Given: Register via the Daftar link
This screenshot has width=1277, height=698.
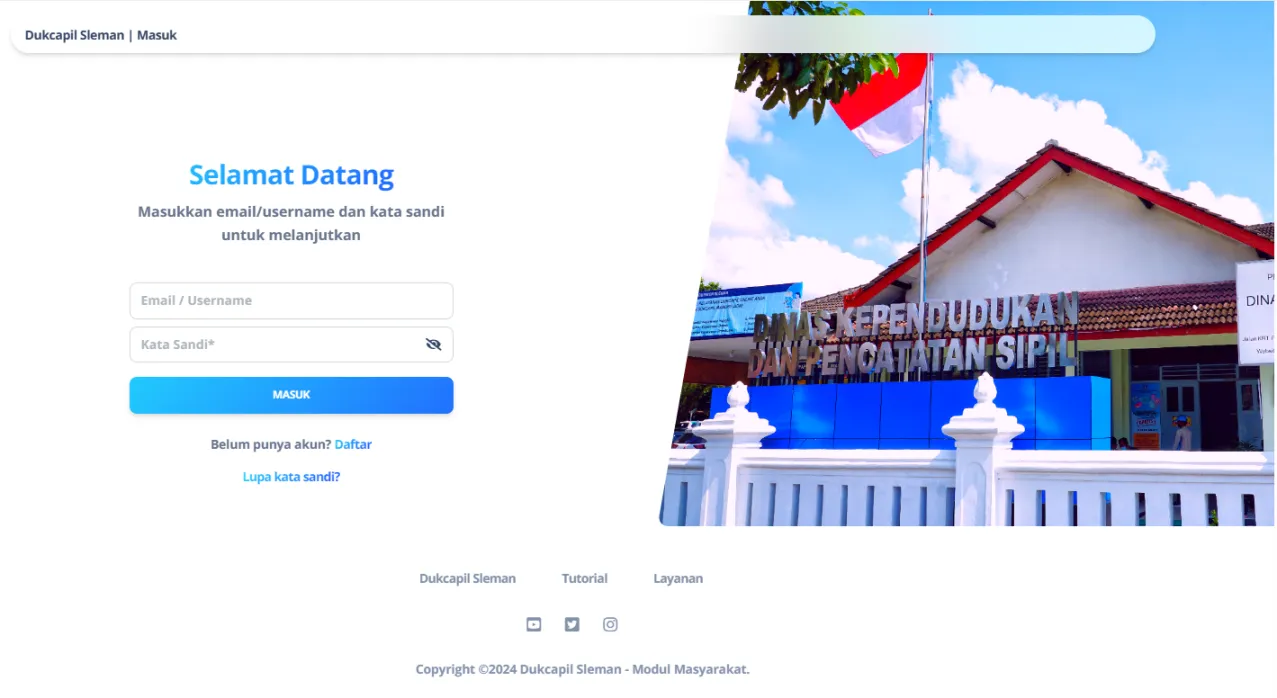Looking at the screenshot, I should point(353,444).
